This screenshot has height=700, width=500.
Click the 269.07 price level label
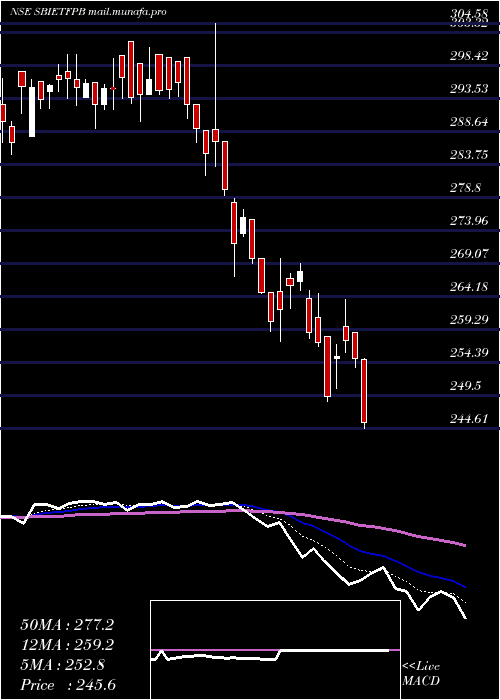[468, 254]
